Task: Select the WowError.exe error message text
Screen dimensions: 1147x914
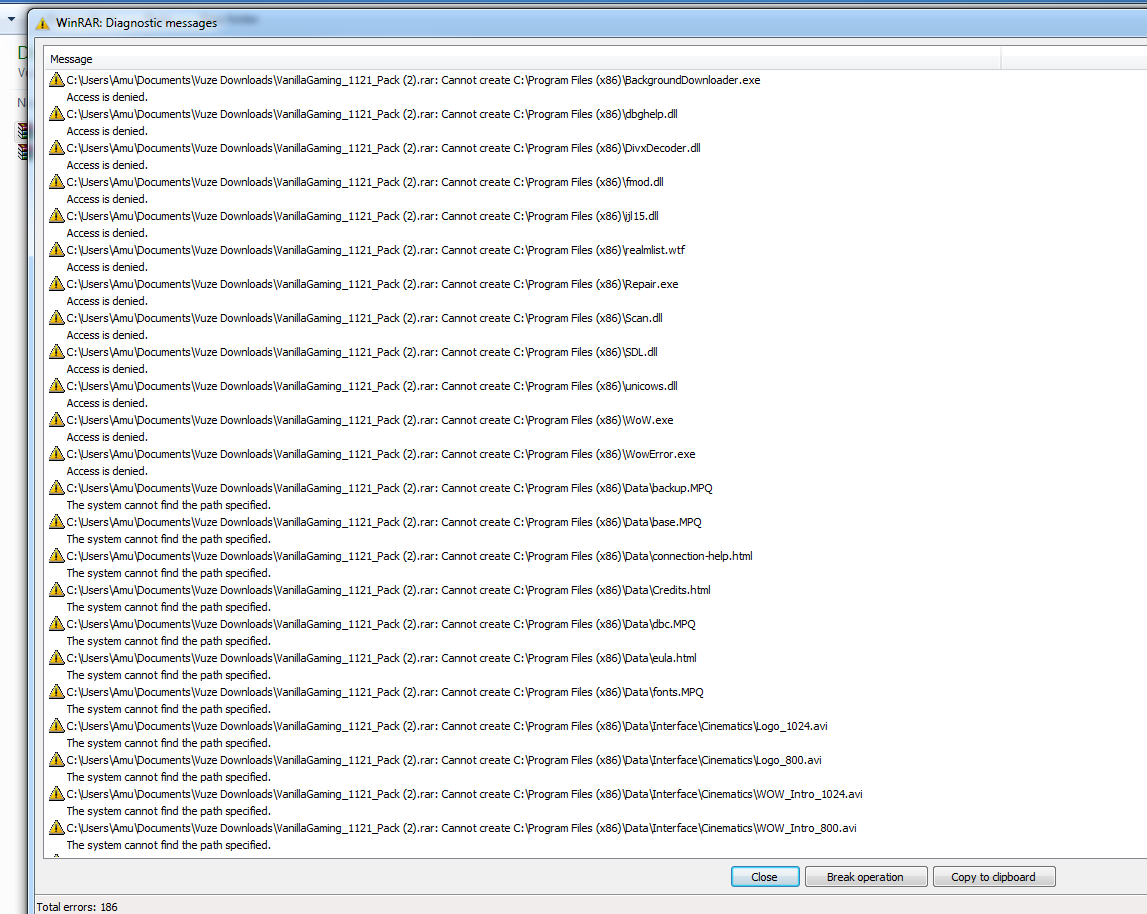Action: [x=381, y=454]
